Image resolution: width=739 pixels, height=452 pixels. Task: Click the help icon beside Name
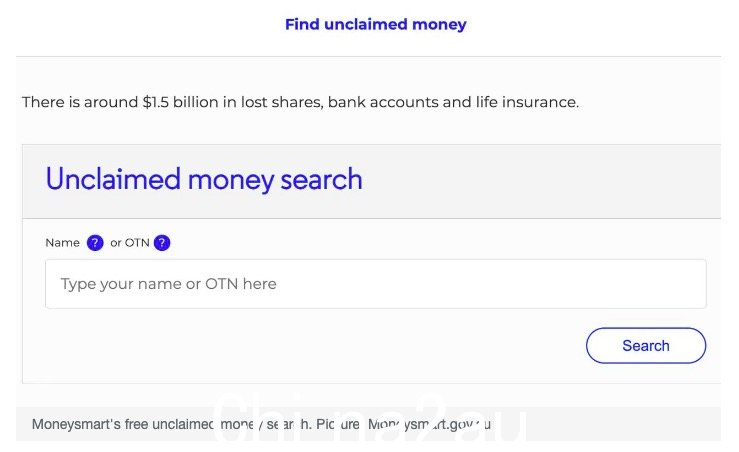pos(95,243)
